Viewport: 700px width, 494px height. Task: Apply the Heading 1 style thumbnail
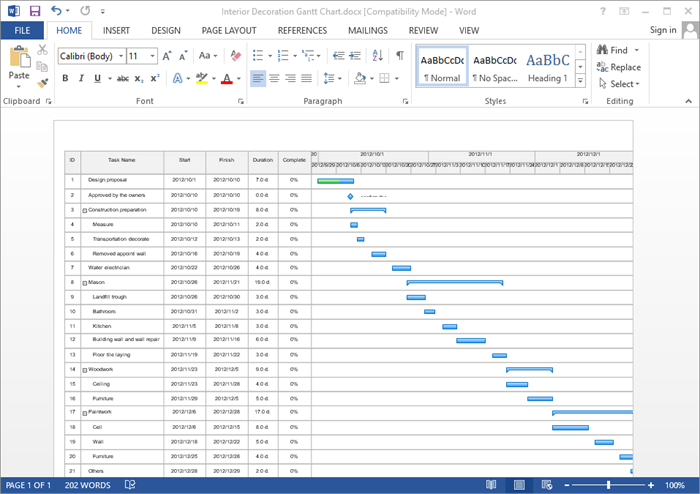coord(547,66)
